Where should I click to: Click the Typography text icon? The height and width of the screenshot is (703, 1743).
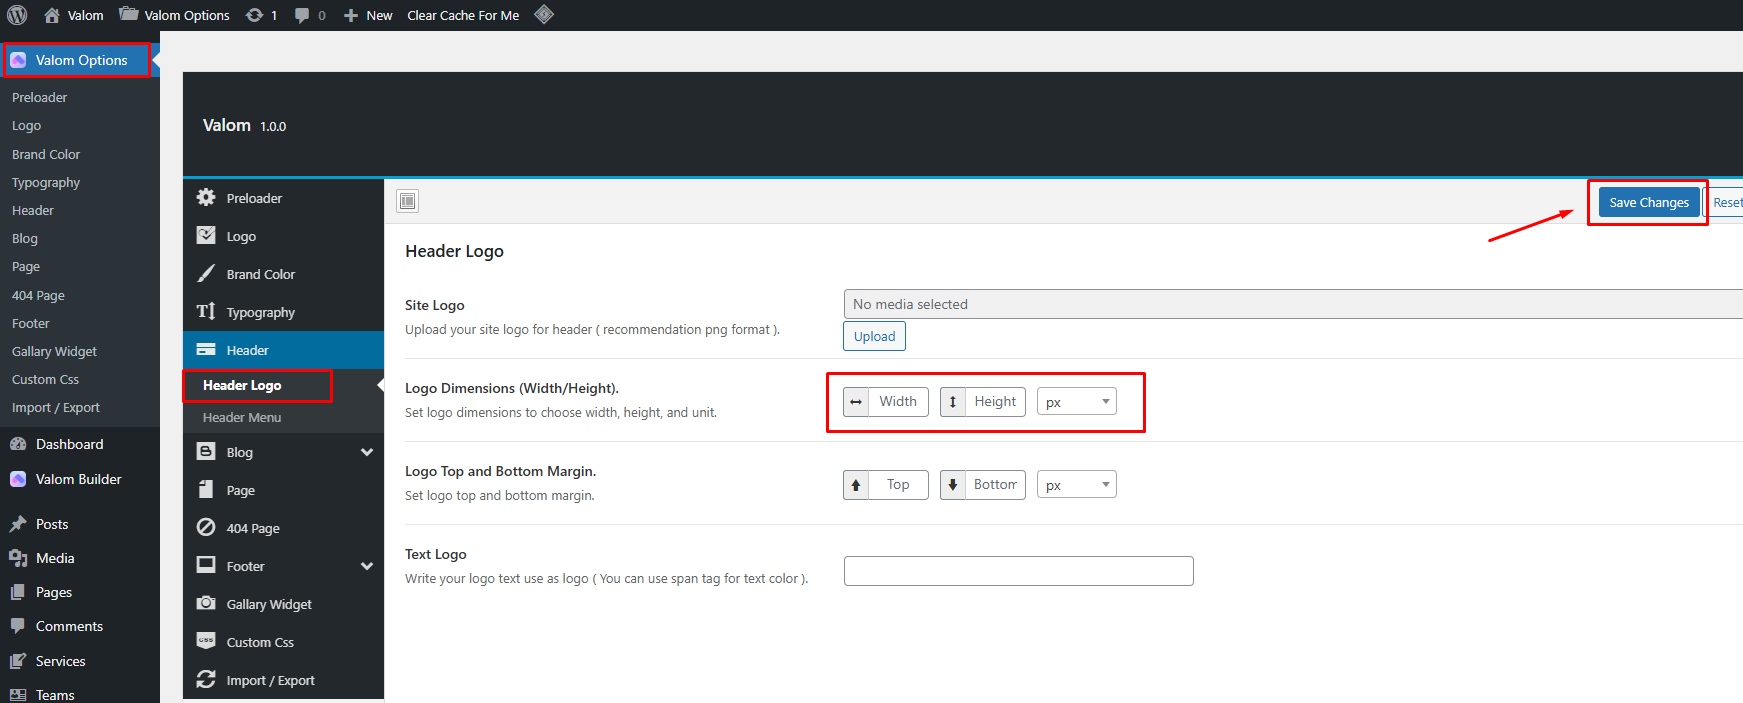coord(206,311)
